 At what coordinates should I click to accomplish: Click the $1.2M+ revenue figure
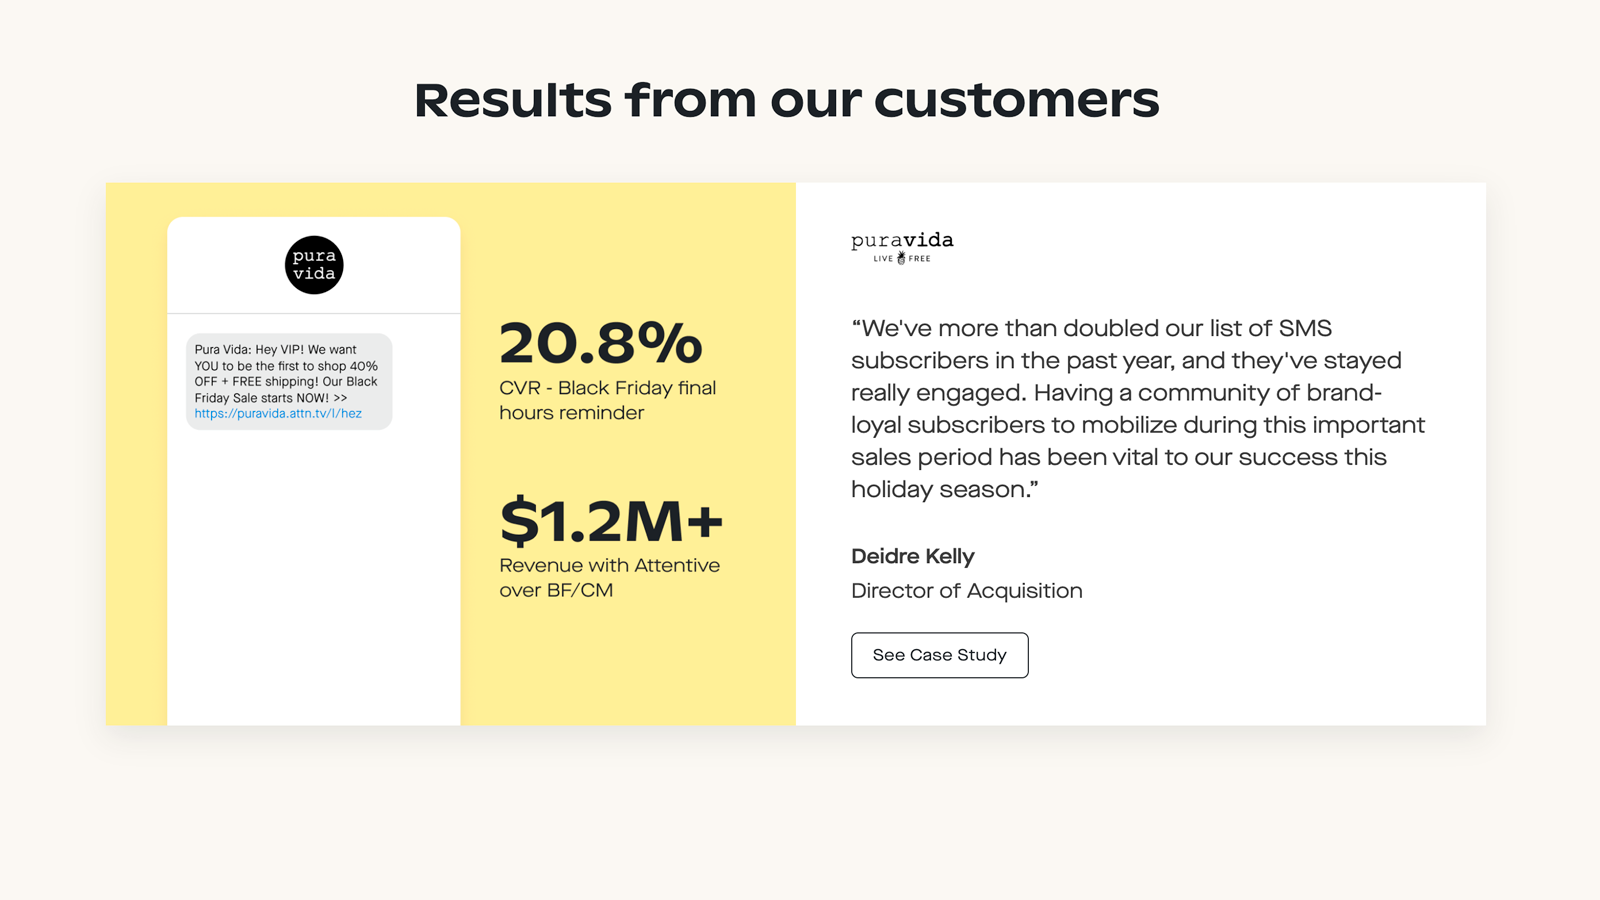pos(611,521)
